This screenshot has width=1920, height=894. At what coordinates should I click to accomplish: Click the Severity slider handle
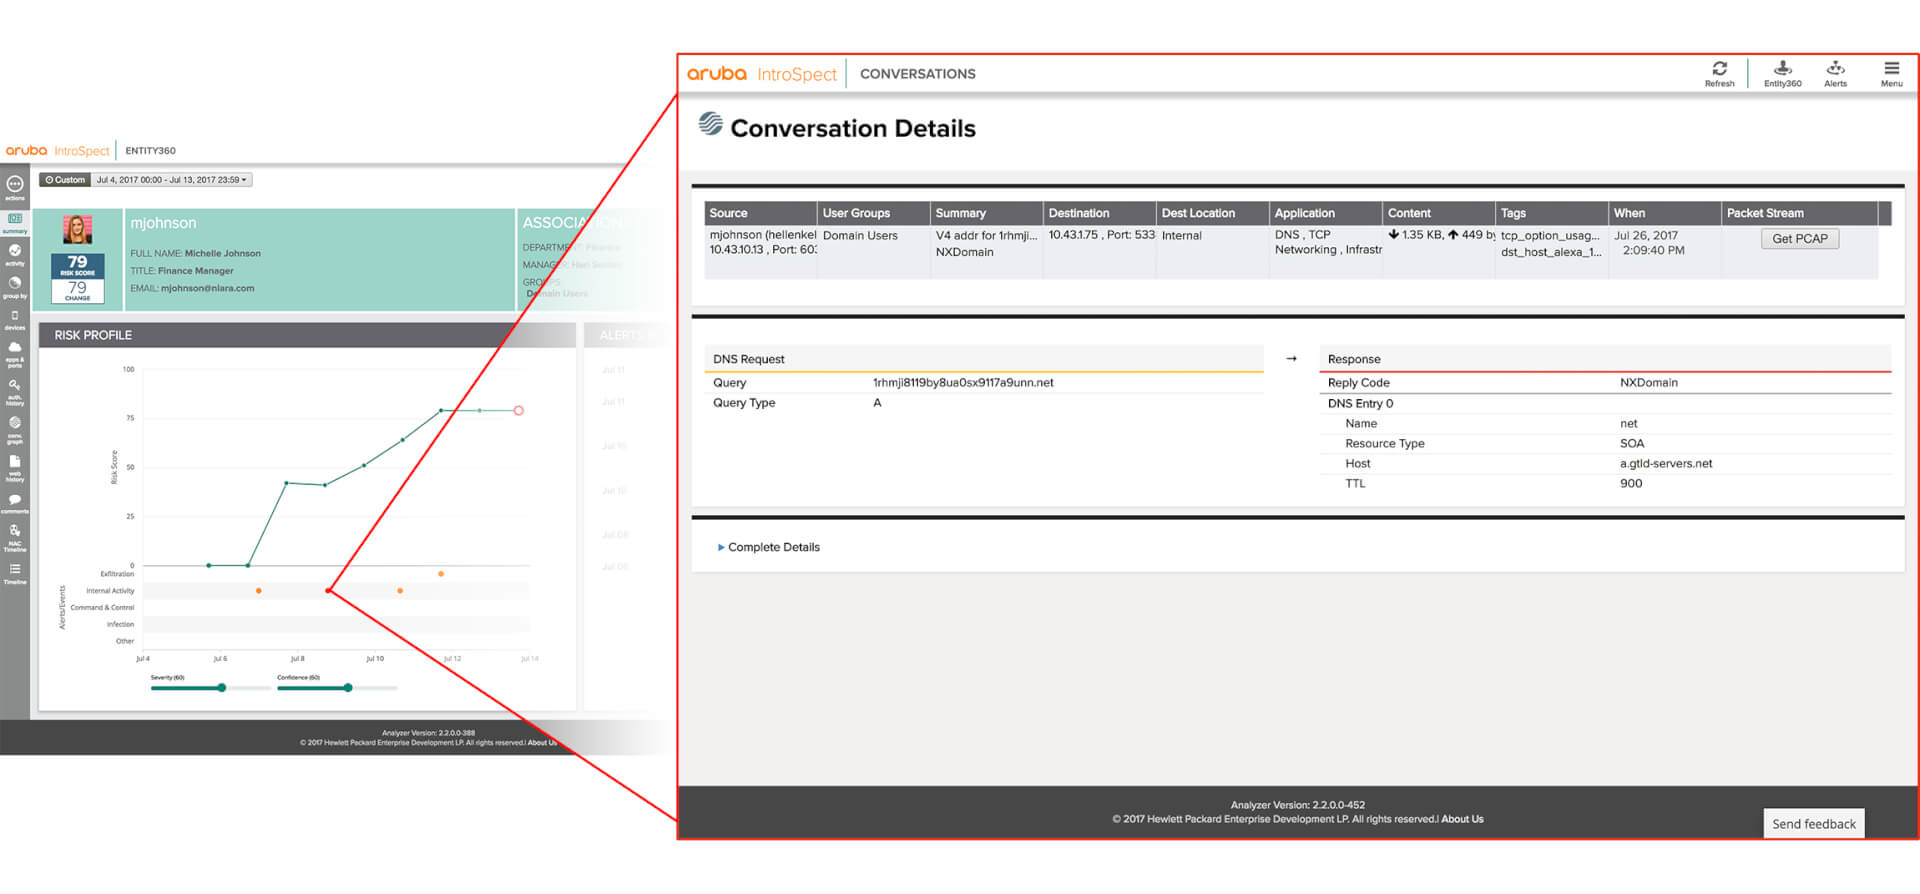[x=222, y=688]
